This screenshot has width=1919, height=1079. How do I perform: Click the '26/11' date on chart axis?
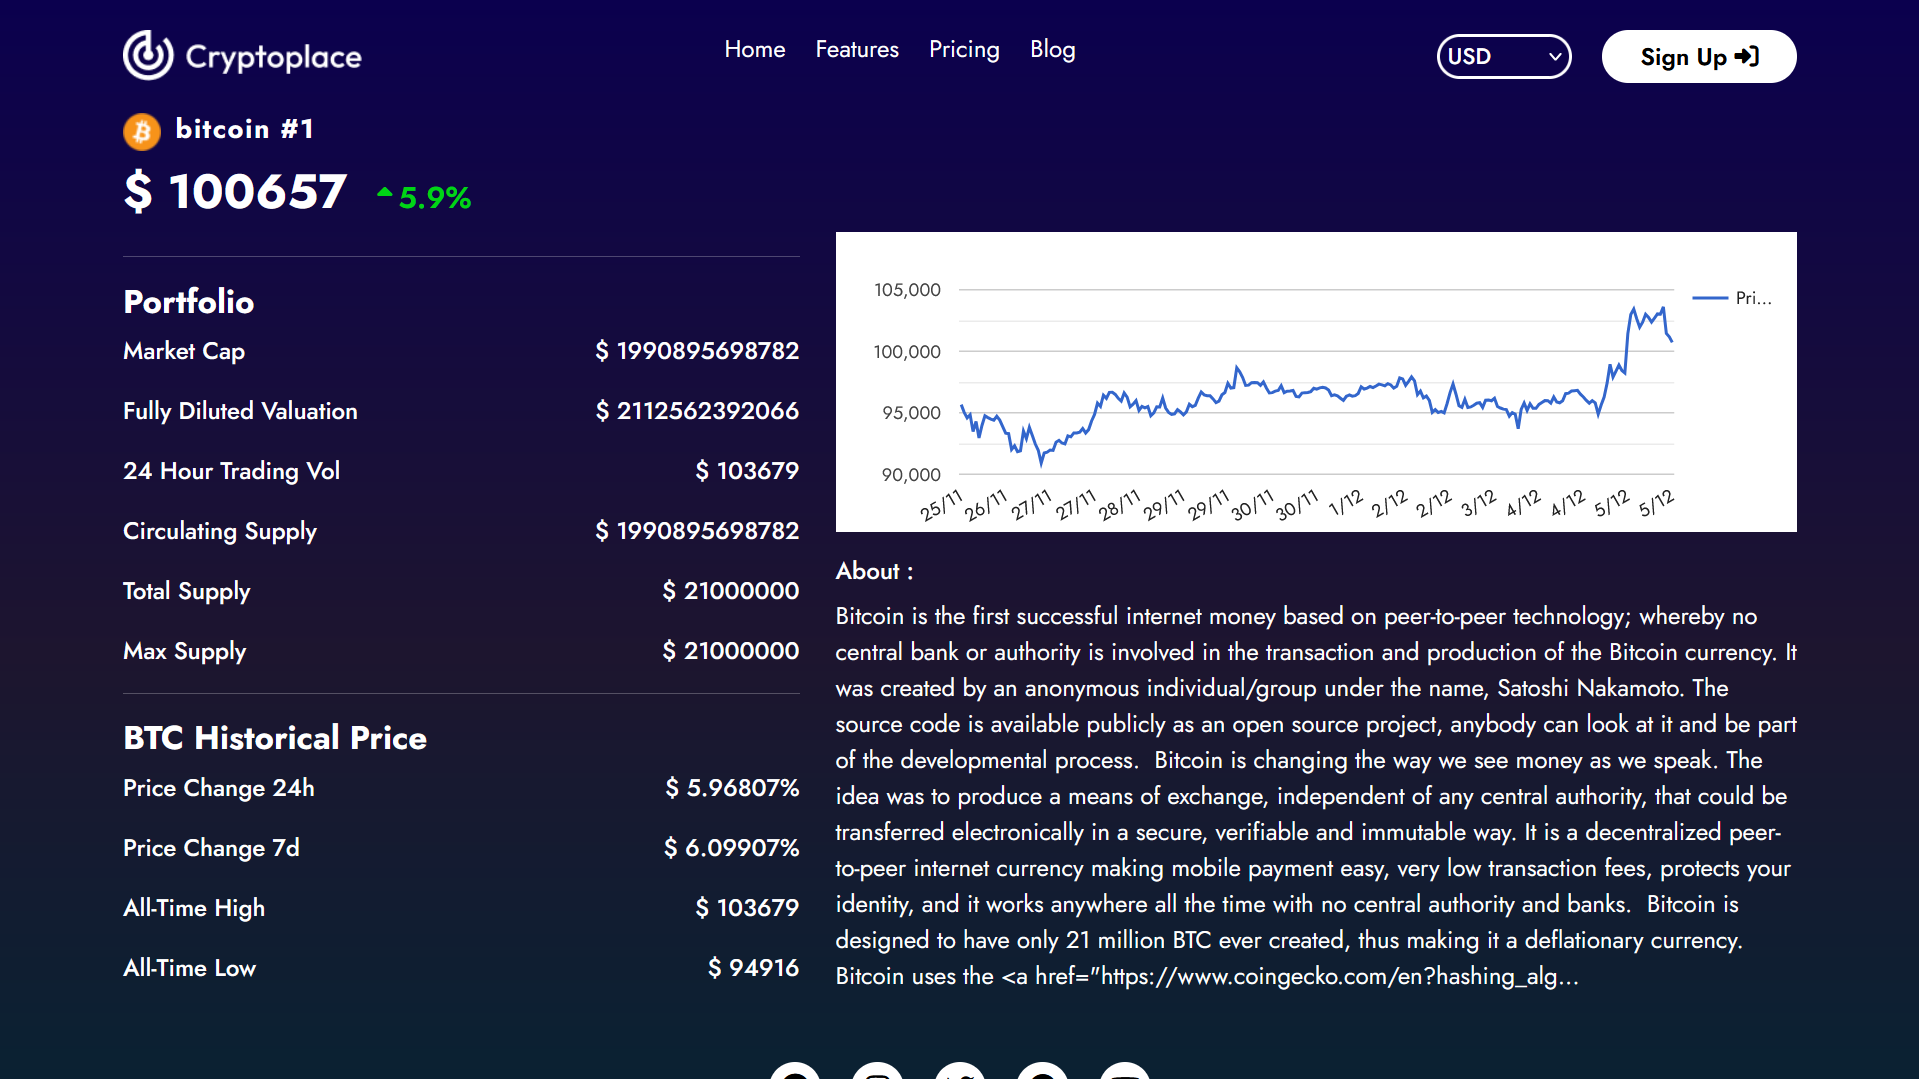coord(986,505)
